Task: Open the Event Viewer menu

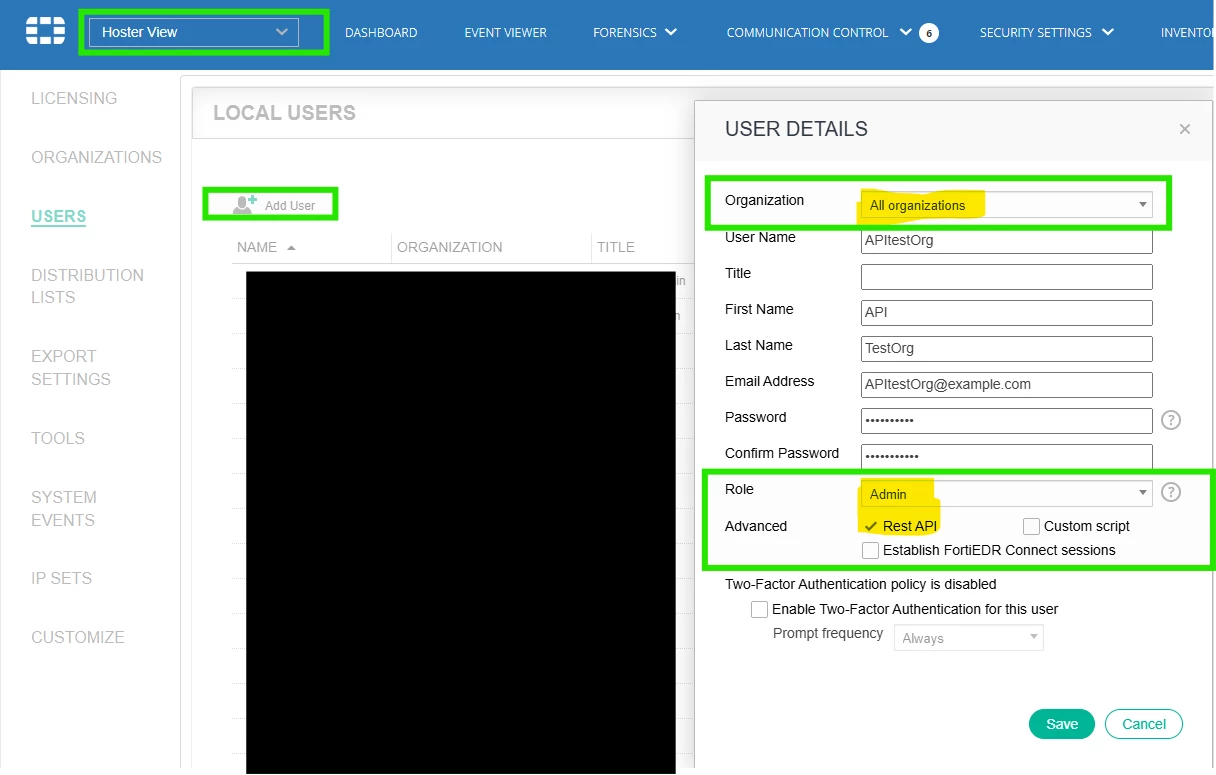Action: 505,33
